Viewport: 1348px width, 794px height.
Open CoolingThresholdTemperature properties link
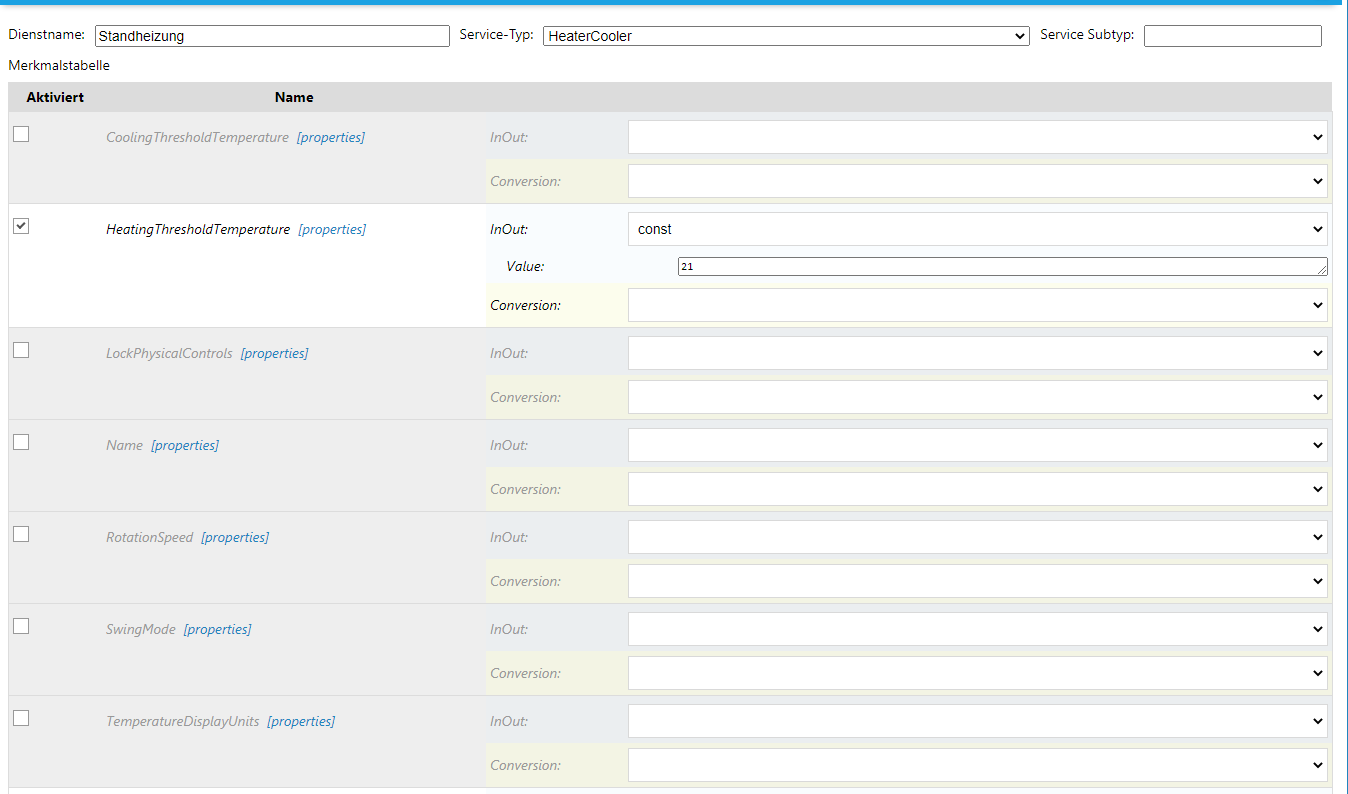point(331,137)
